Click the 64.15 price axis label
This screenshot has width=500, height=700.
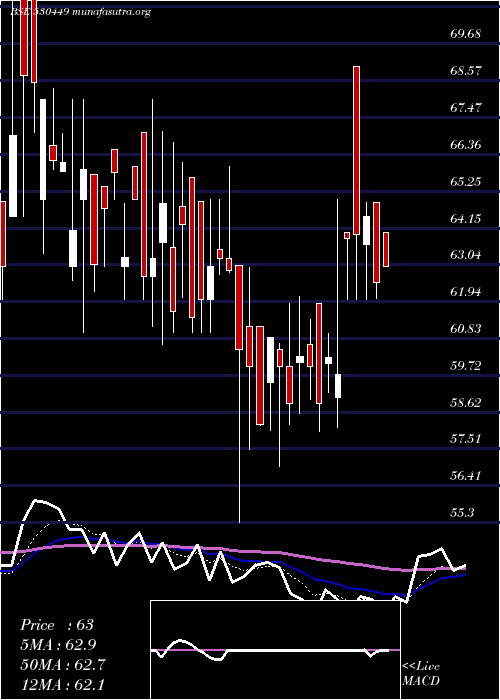[466, 219]
